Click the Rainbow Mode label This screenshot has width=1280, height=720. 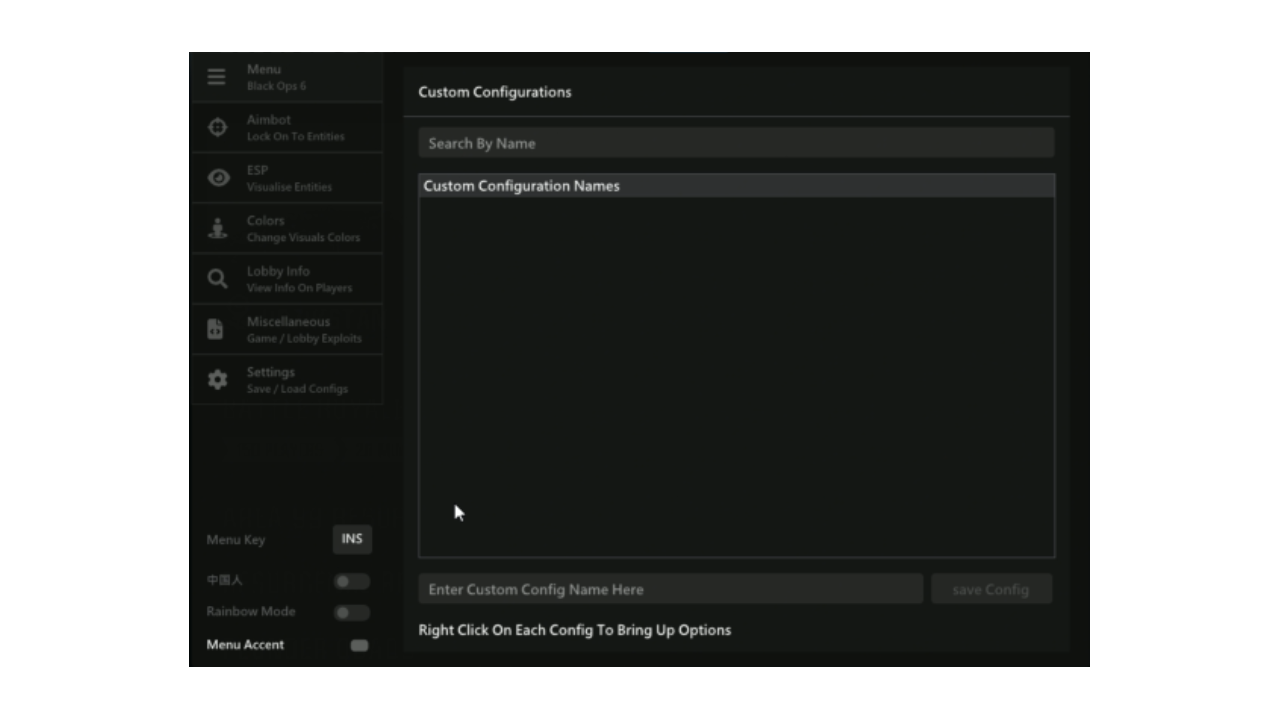point(251,611)
